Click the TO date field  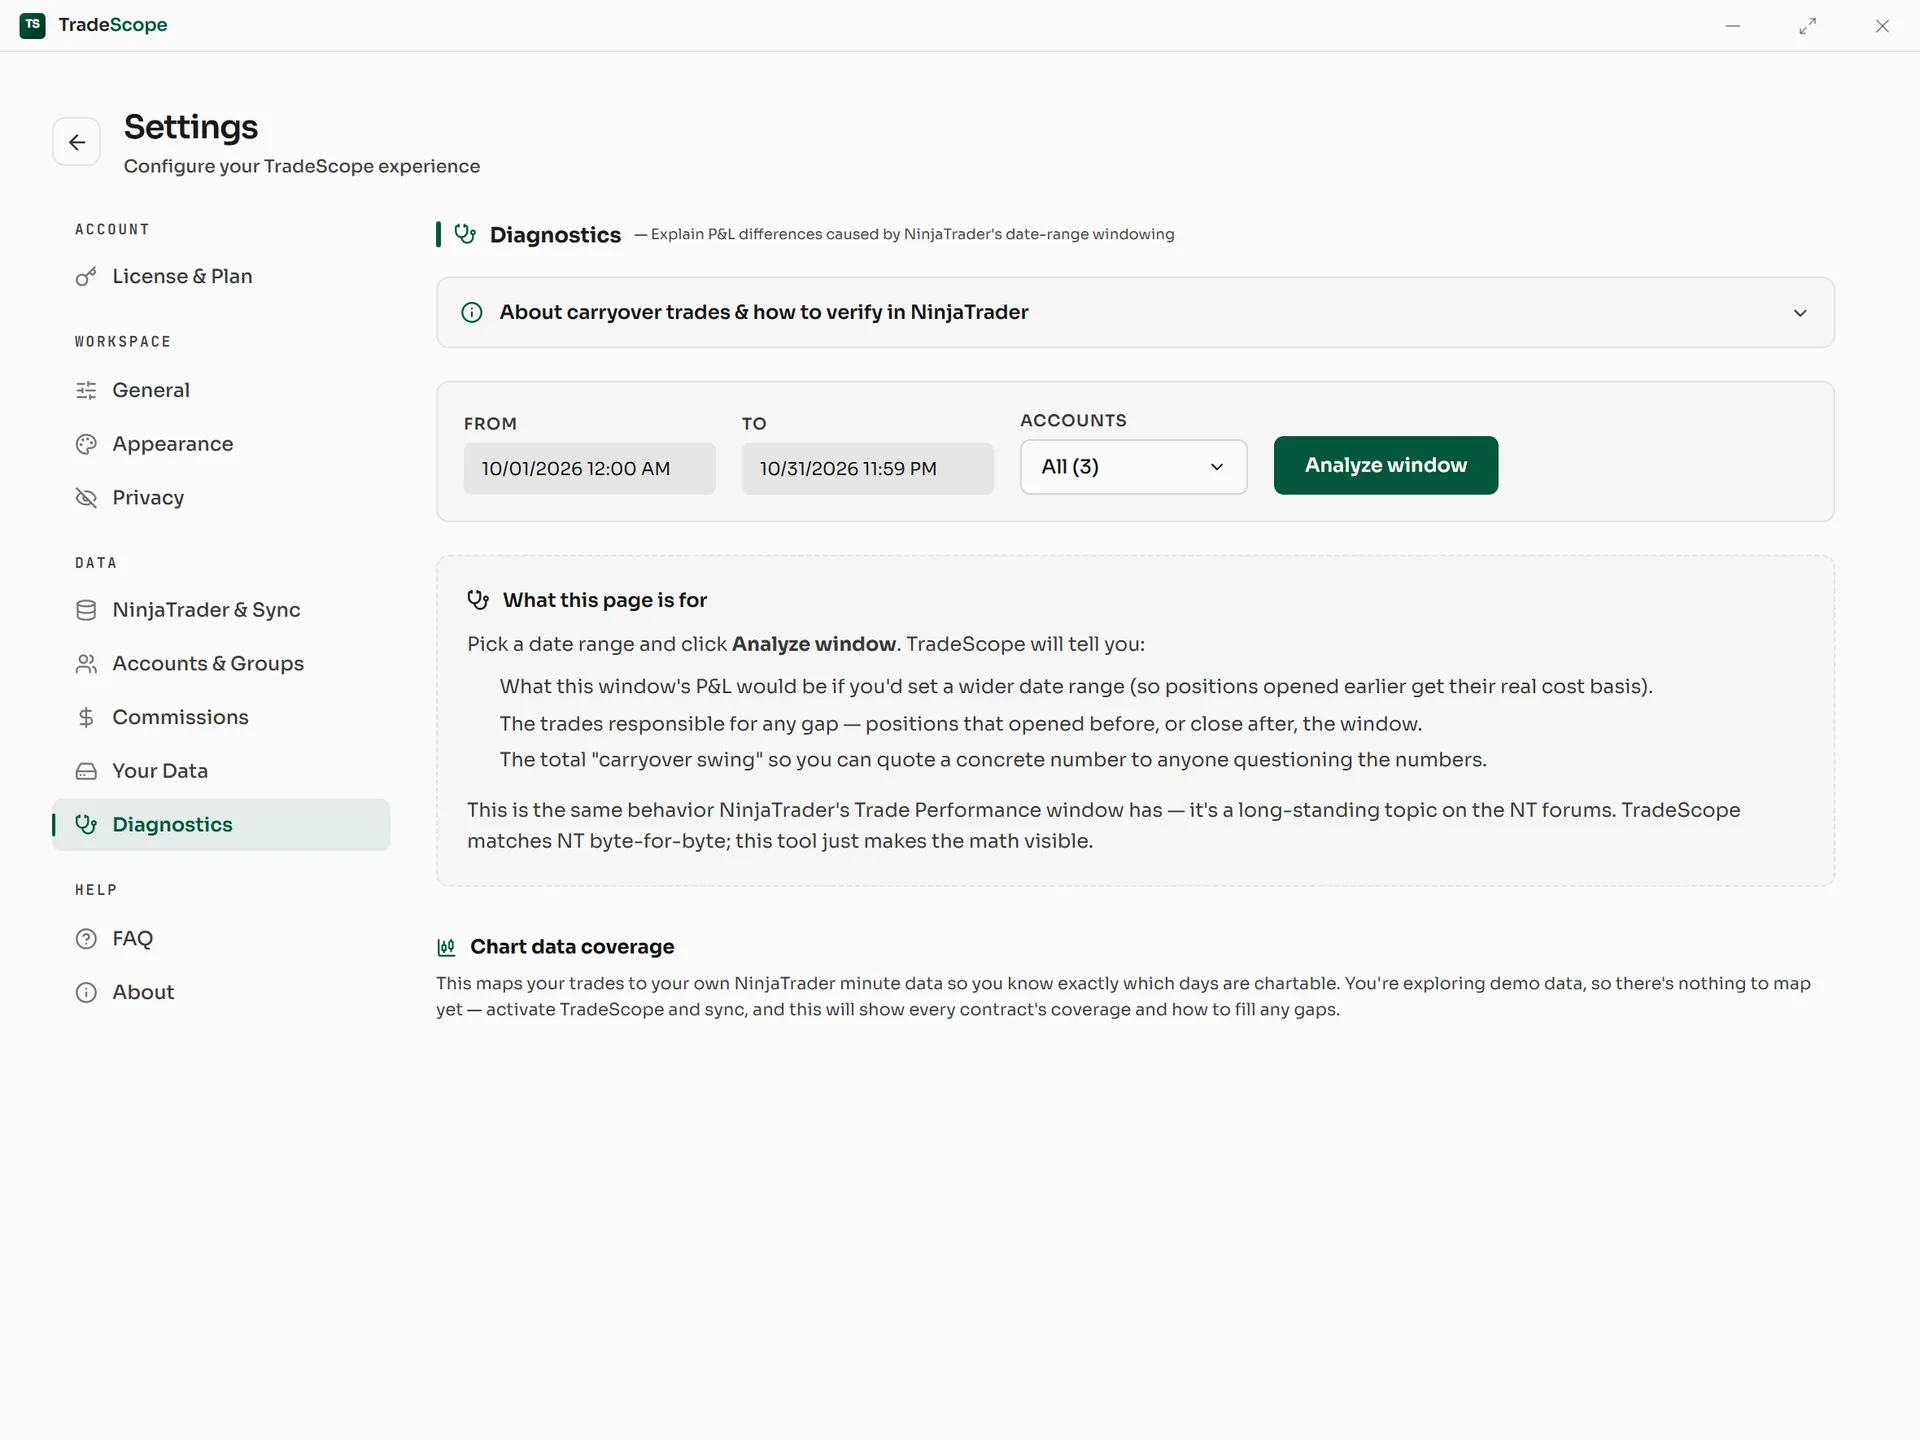click(867, 468)
